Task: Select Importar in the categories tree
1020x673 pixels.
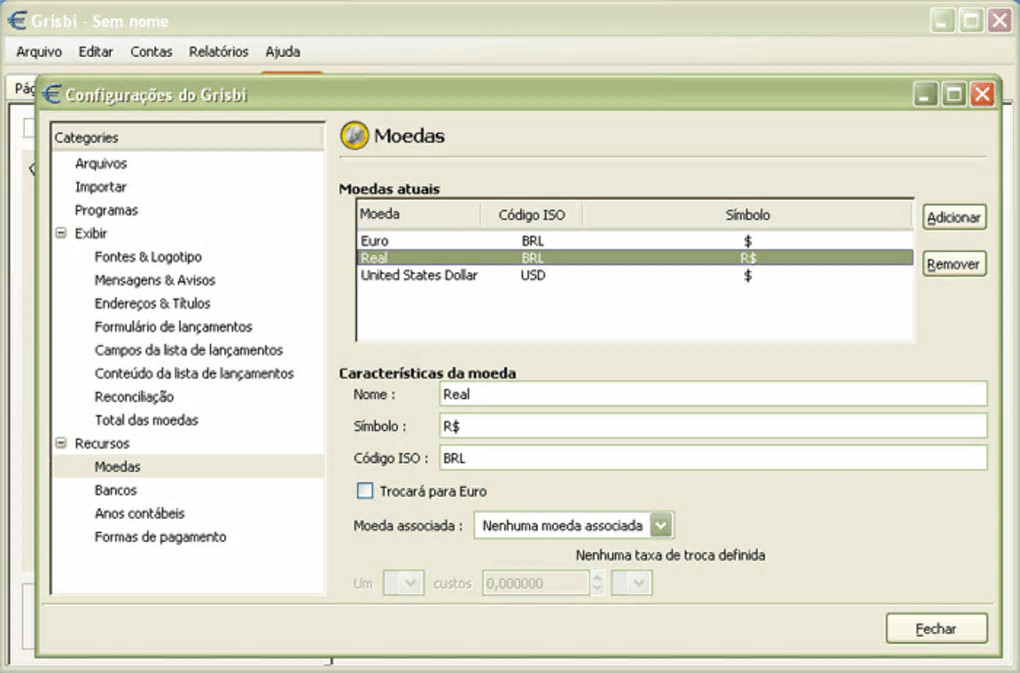Action: tap(101, 187)
